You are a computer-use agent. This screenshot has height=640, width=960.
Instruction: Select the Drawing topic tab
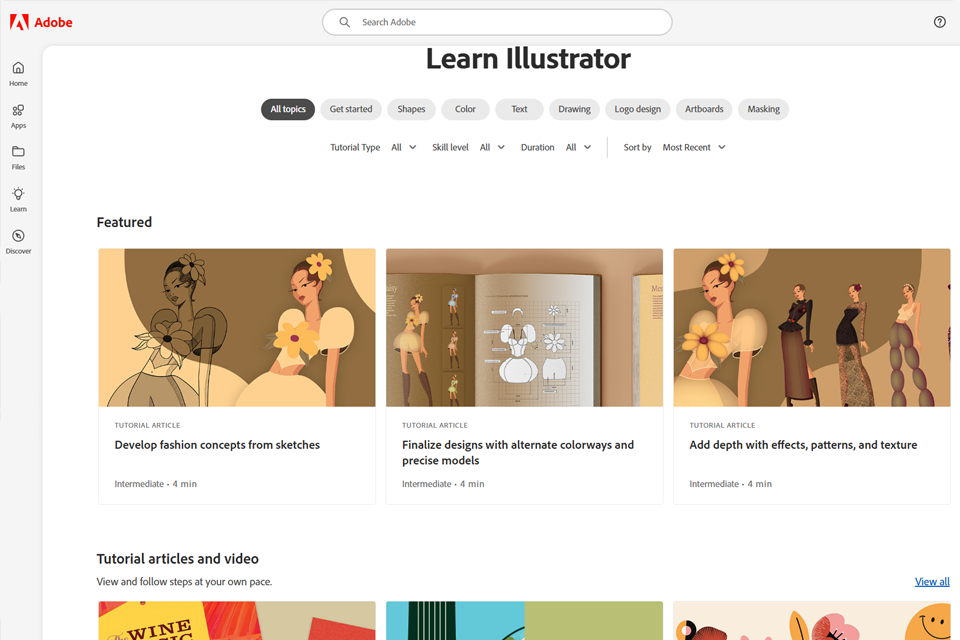[574, 109]
